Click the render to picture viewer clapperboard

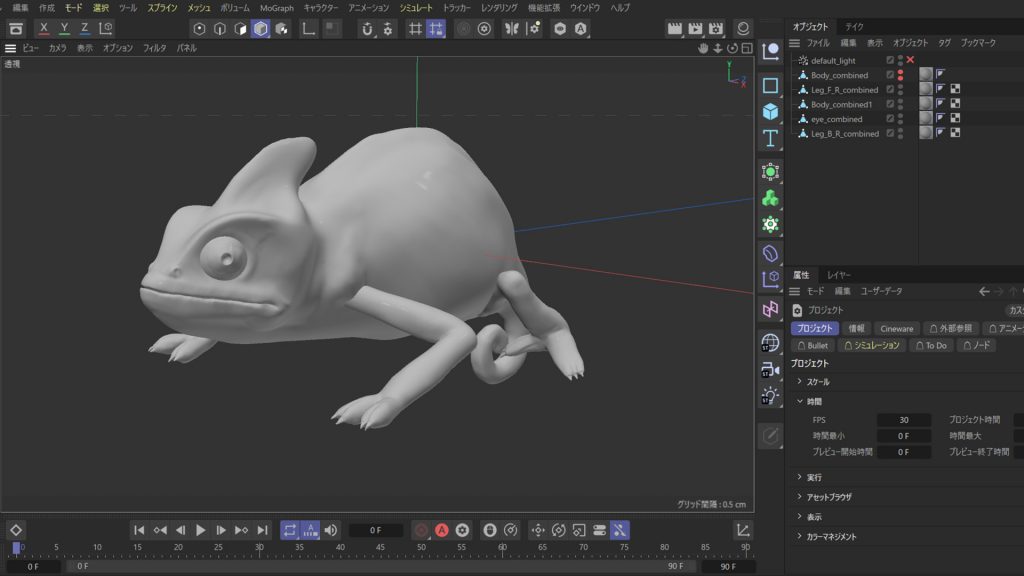(x=696, y=29)
